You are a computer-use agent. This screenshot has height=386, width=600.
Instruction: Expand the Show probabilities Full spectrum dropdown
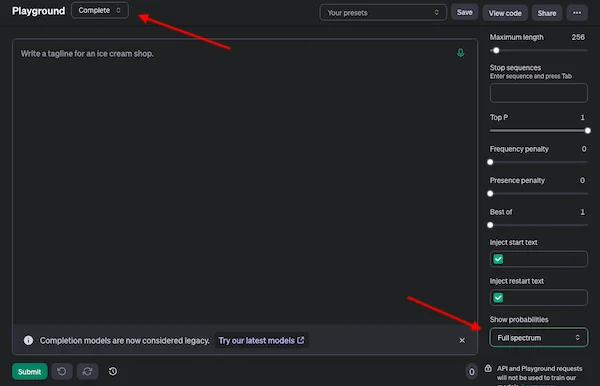538,337
